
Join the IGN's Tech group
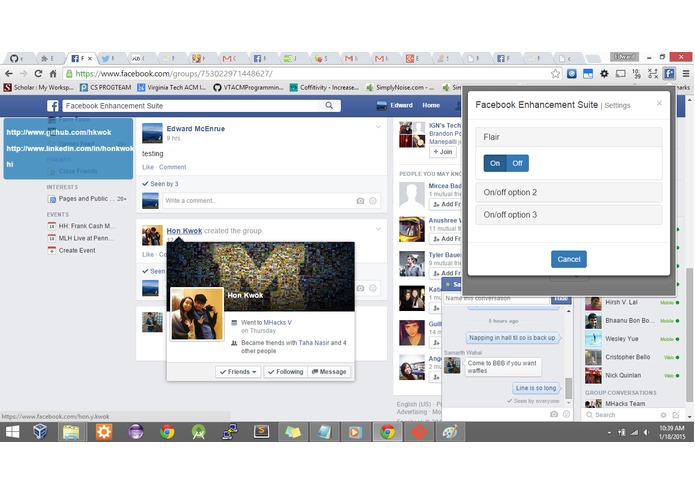(x=443, y=152)
